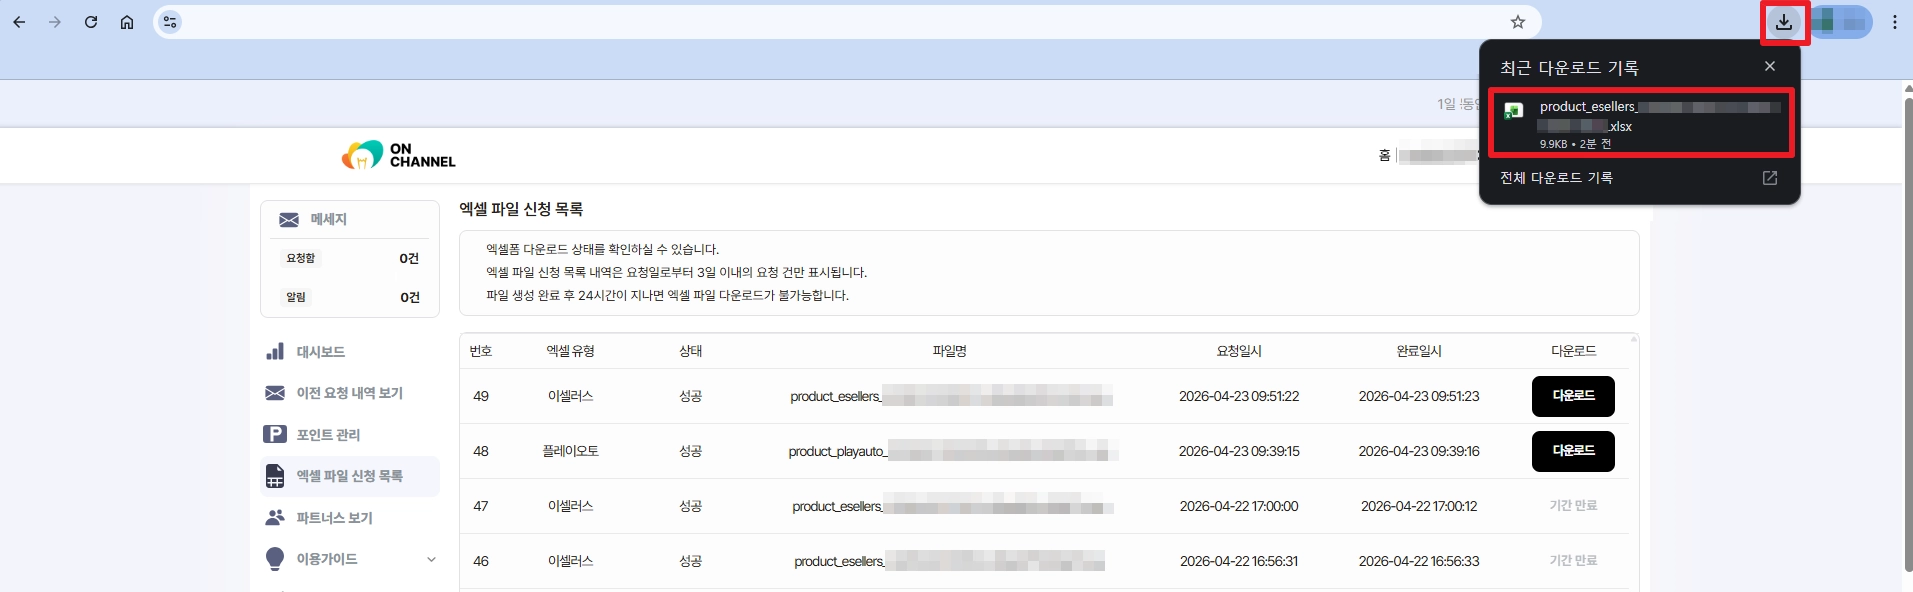Click the 홈 link in header

pyautogui.click(x=1384, y=155)
